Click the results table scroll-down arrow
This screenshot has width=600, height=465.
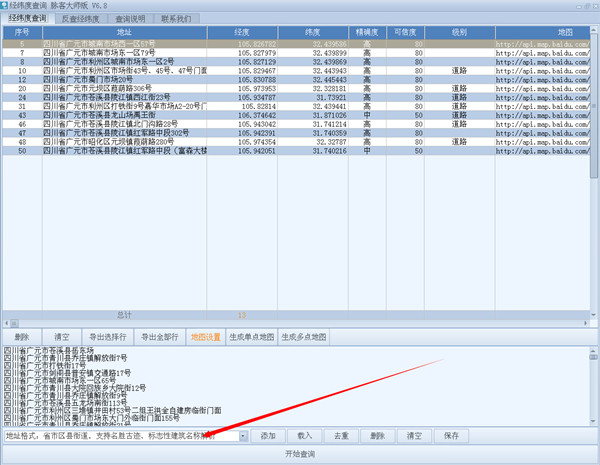(593, 315)
